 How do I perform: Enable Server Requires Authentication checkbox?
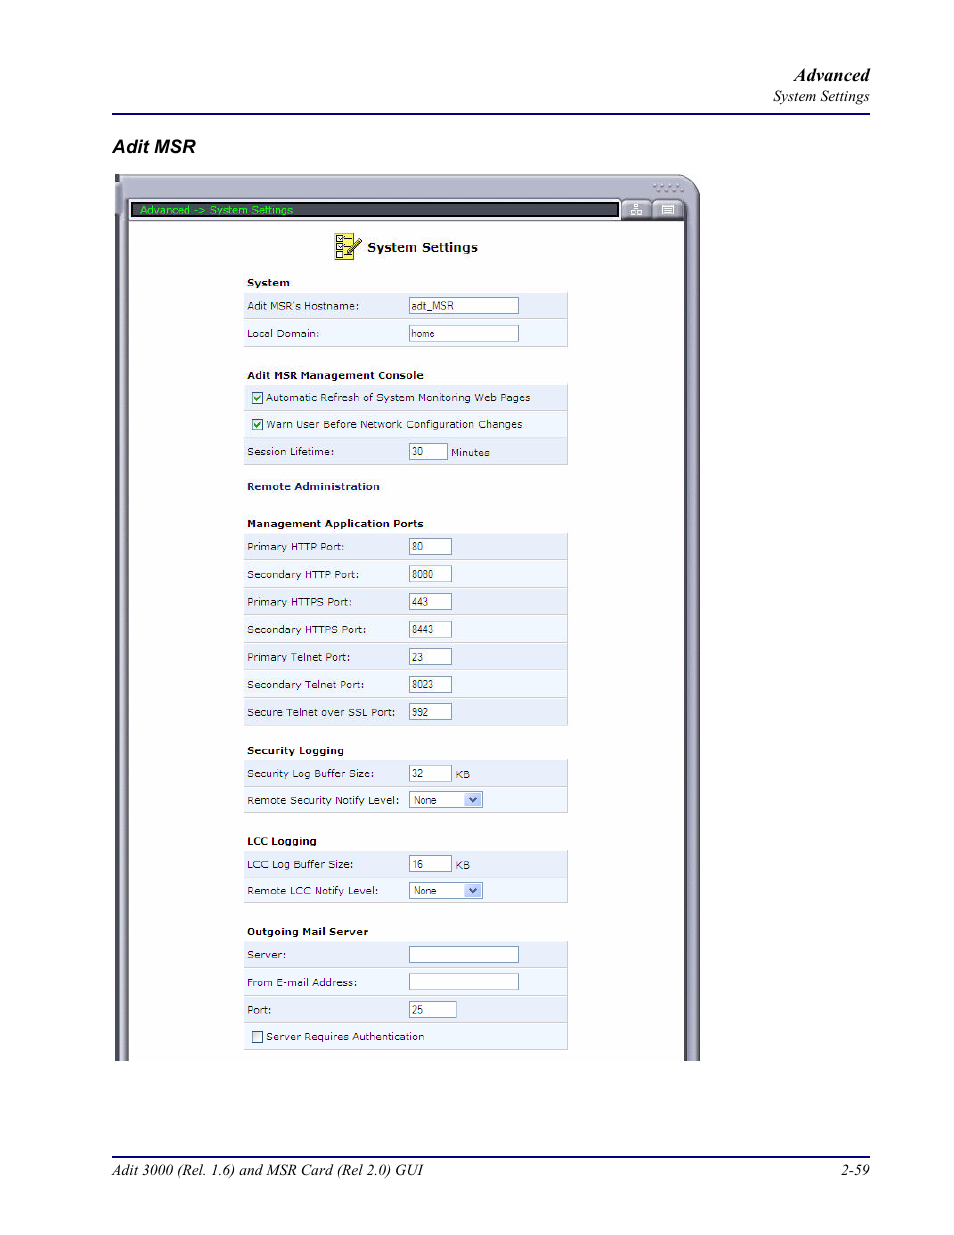(x=257, y=1037)
